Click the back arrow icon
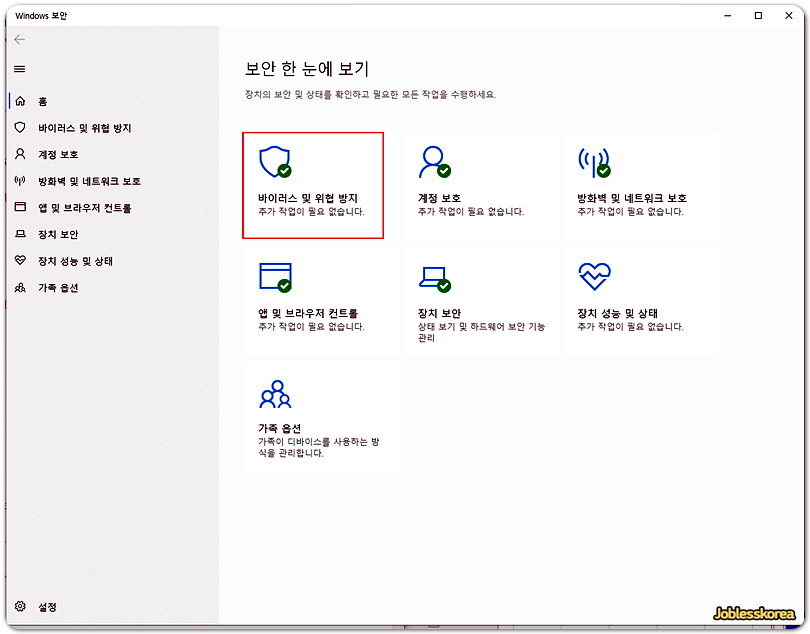Viewport: 810px width, 634px height. click(20, 40)
